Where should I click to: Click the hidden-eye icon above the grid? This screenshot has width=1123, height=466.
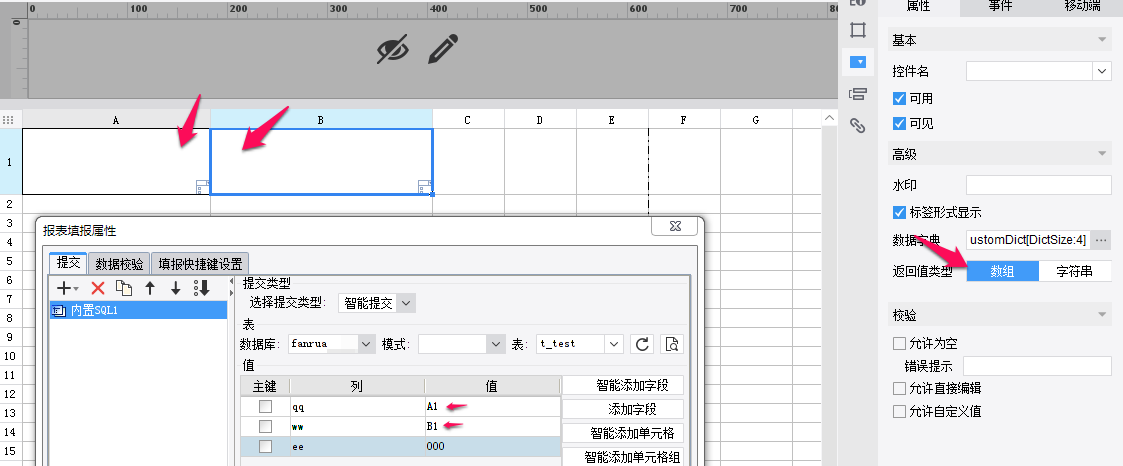click(x=393, y=49)
